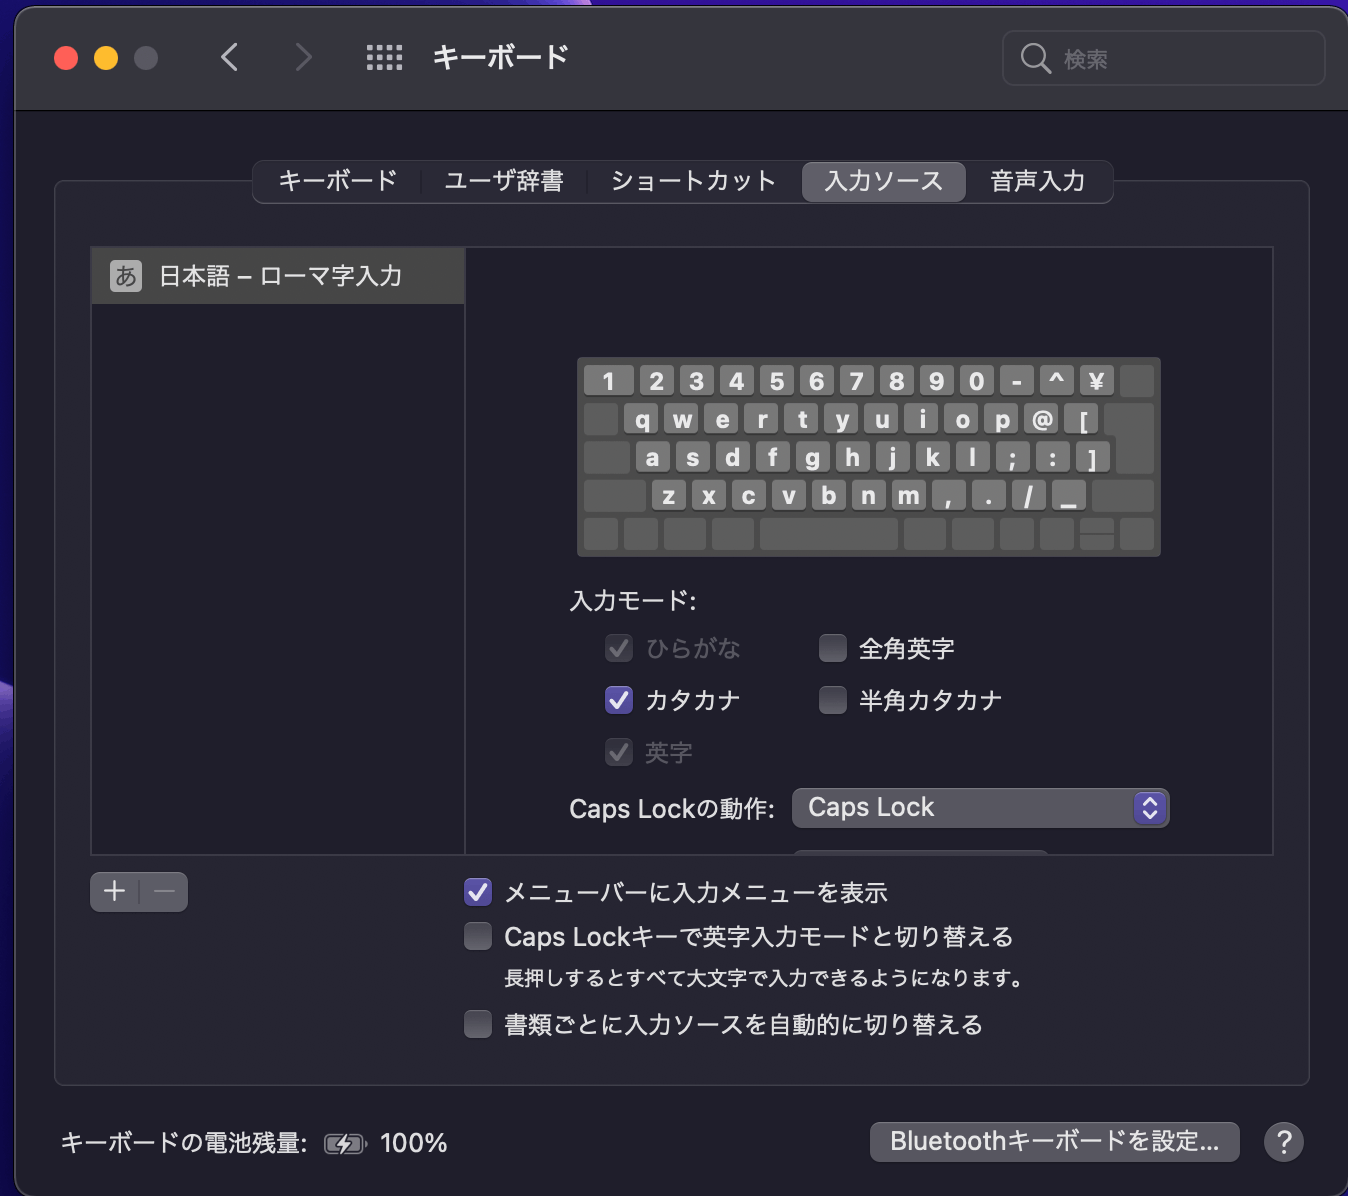Viewport: 1348px width, 1196px height.
Task: Click the back navigation arrow
Action: click(x=229, y=57)
